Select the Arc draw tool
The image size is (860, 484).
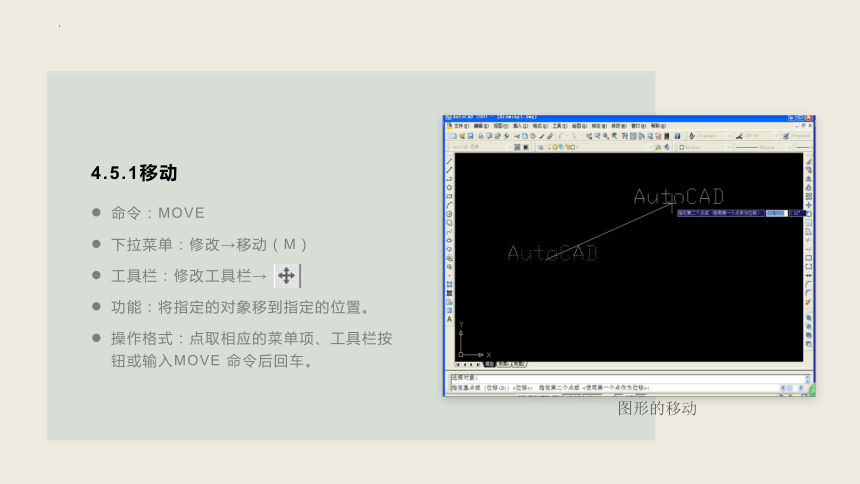449,205
